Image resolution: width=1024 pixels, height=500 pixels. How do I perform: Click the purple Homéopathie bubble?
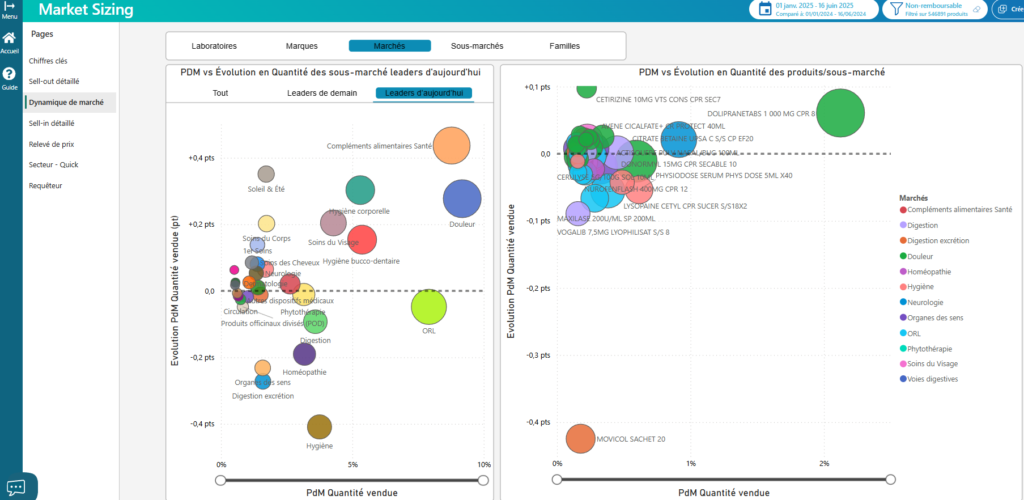pos(304,354)
